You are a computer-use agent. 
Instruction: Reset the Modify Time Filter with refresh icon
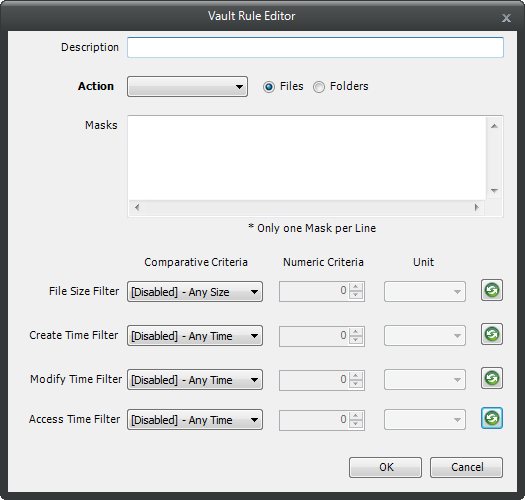[492, 378]
